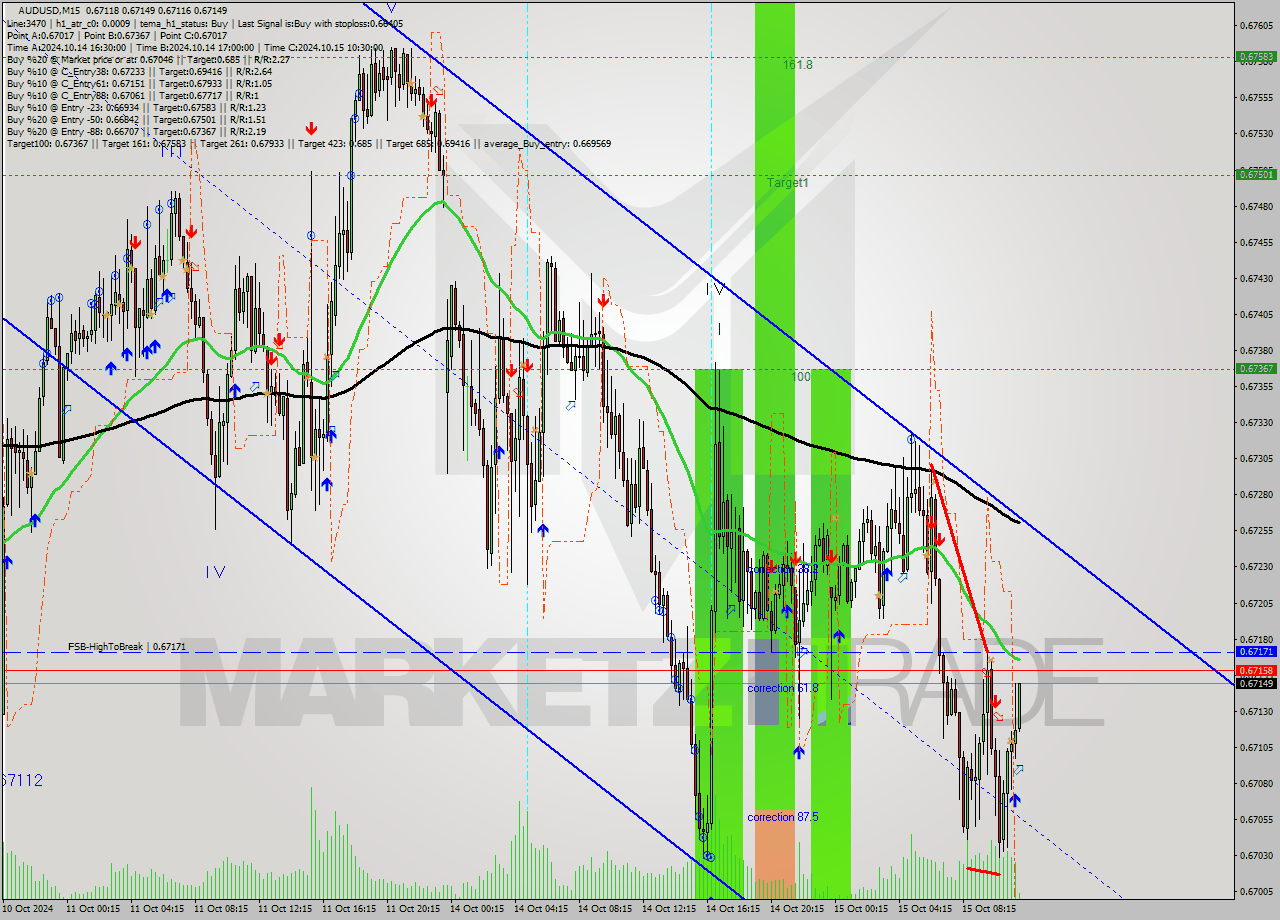This screenshot has width=1280, height=920.
Task: Click the green 0.67583 price tag
Action: pyautogui.click(x=1256, y=56)
